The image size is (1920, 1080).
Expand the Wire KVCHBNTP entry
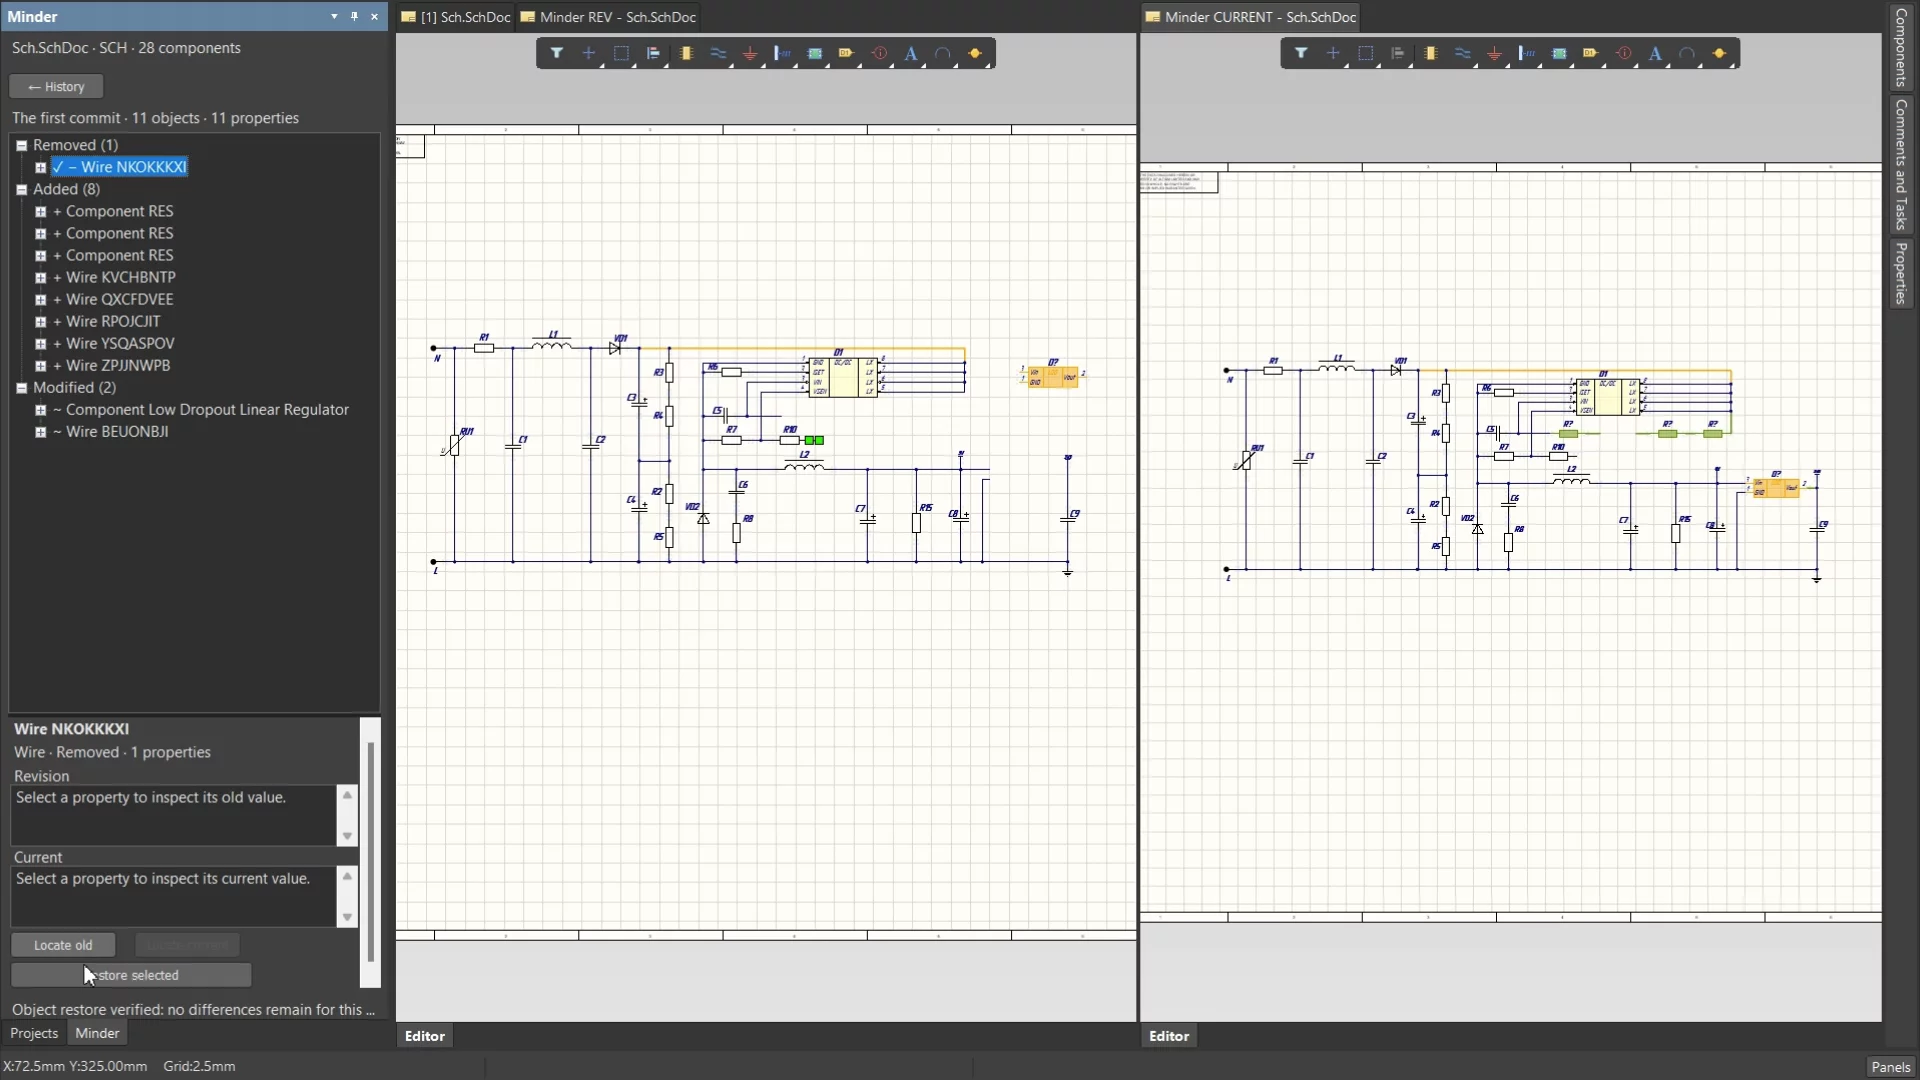pos(41,278)
